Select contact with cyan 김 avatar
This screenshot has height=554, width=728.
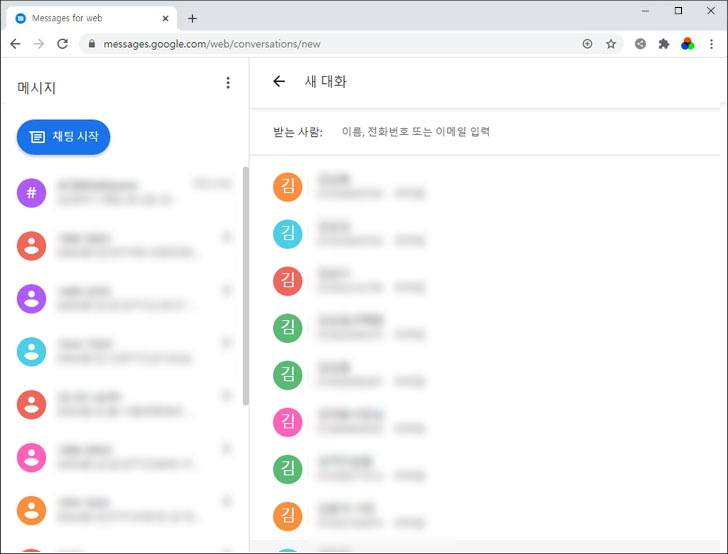pos(485,234)
